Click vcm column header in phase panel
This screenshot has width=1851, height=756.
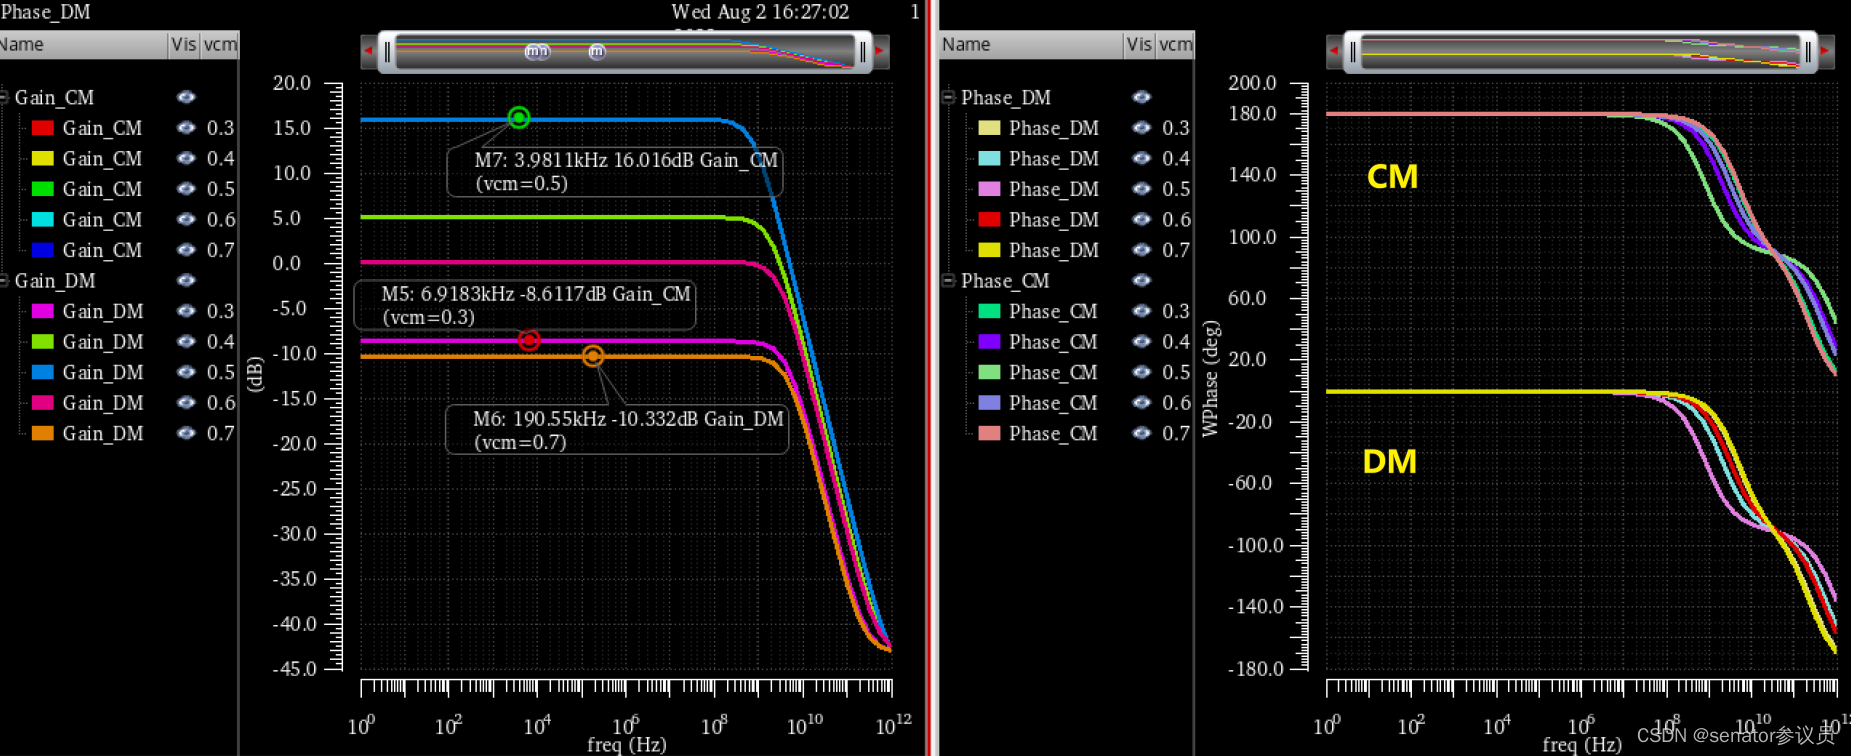pyautogui.click(x=1175, y=45)
